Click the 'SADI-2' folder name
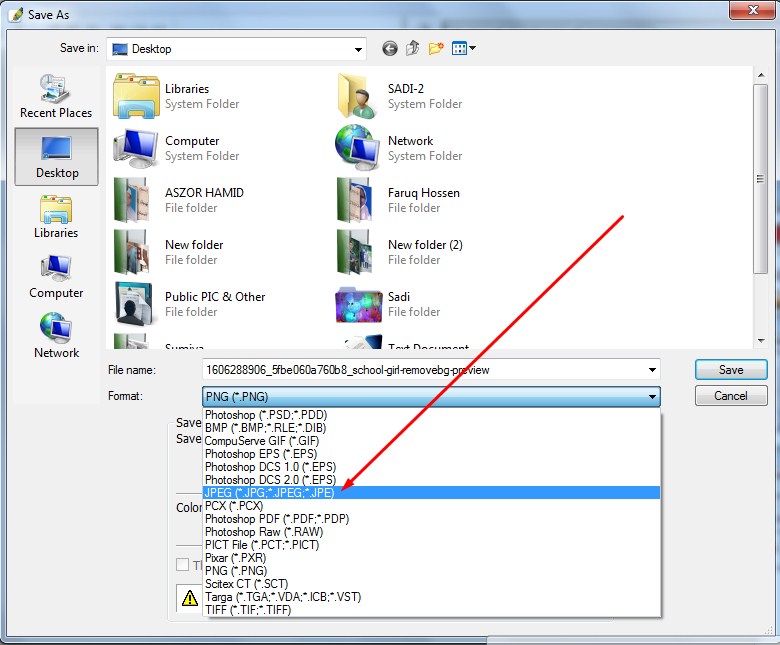This screenshot has width=780, height=645. point(406,89)
